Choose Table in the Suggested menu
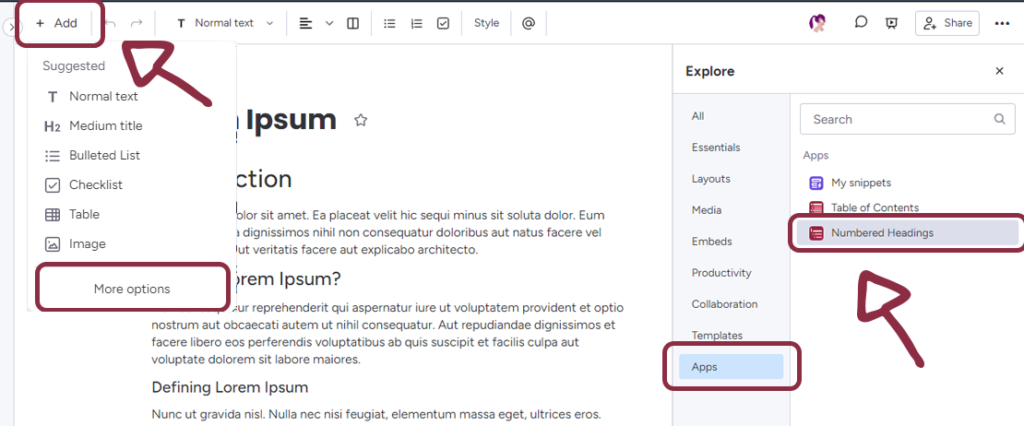This screenshot has height=426, width=1024. [x=84, y=214]
